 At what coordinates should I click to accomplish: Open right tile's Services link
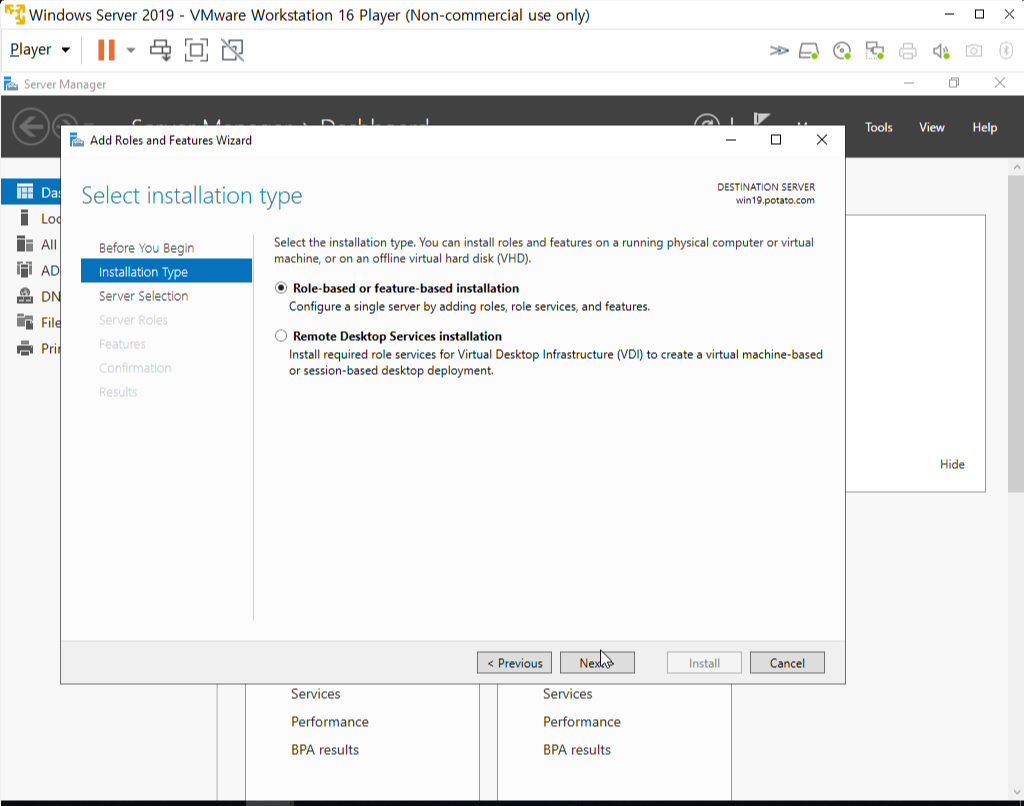pos(568,694)
